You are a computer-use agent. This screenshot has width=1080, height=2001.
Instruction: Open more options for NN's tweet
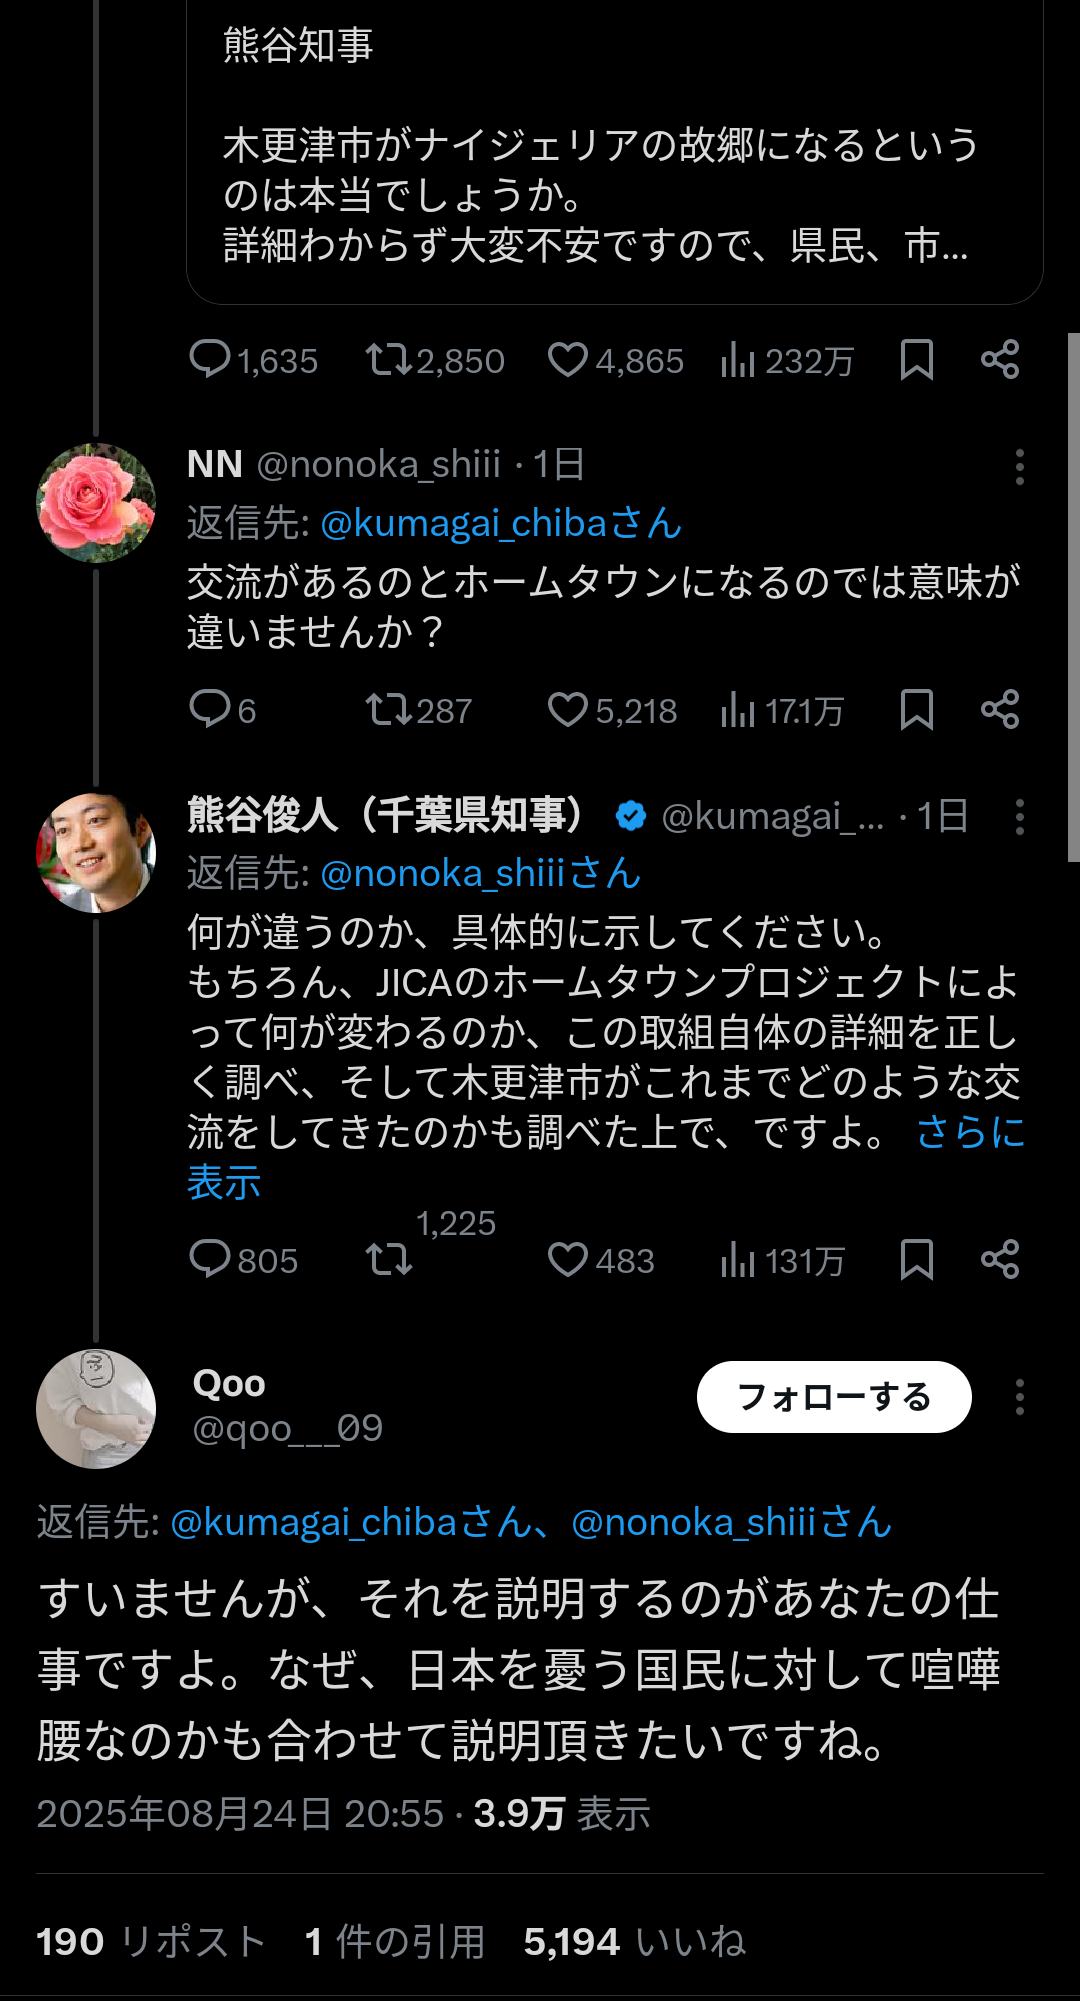(x=1019, y=467)
